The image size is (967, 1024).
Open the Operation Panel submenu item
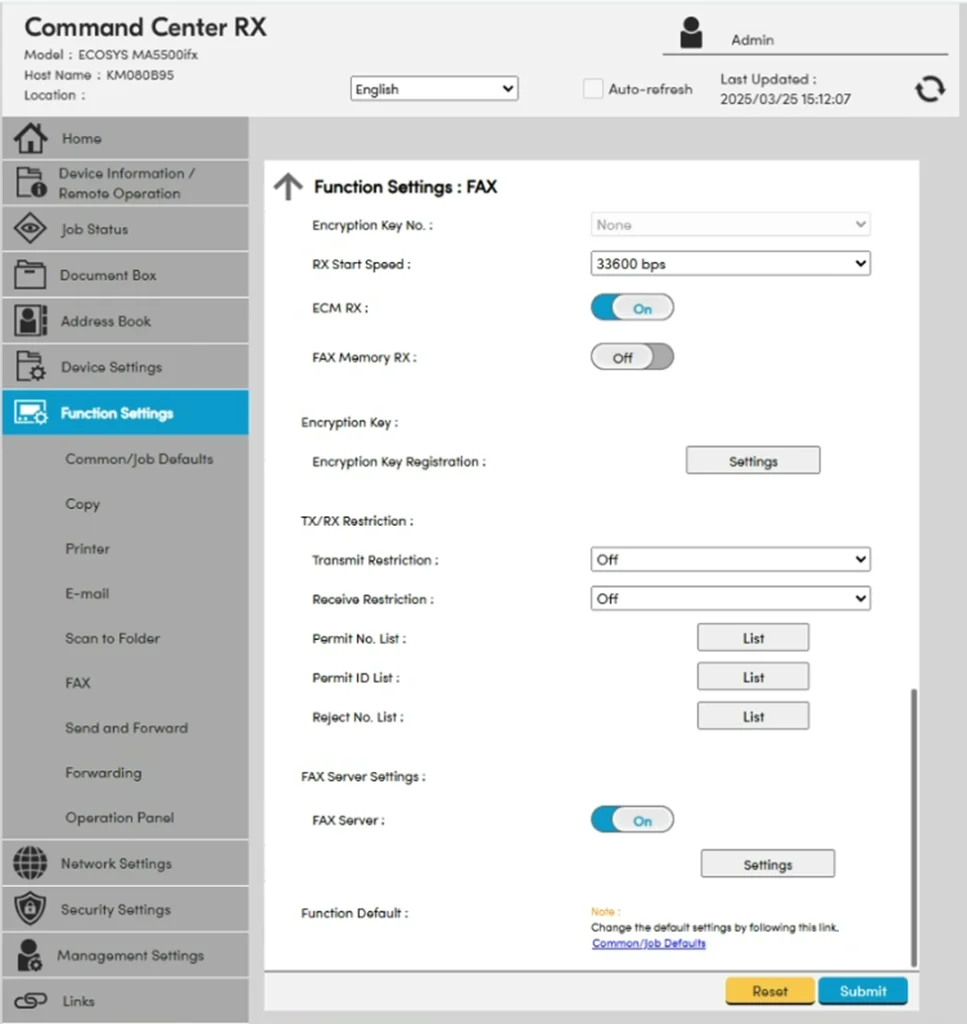(x=119, y=817)
